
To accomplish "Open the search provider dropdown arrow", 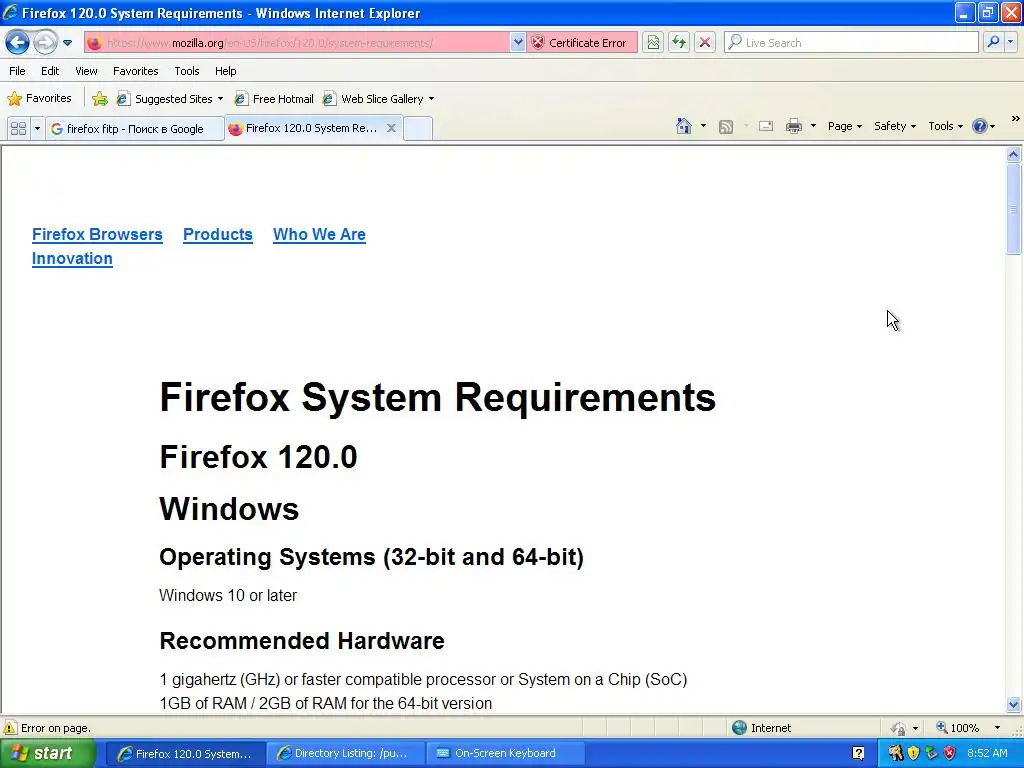I will [1010, 42].
